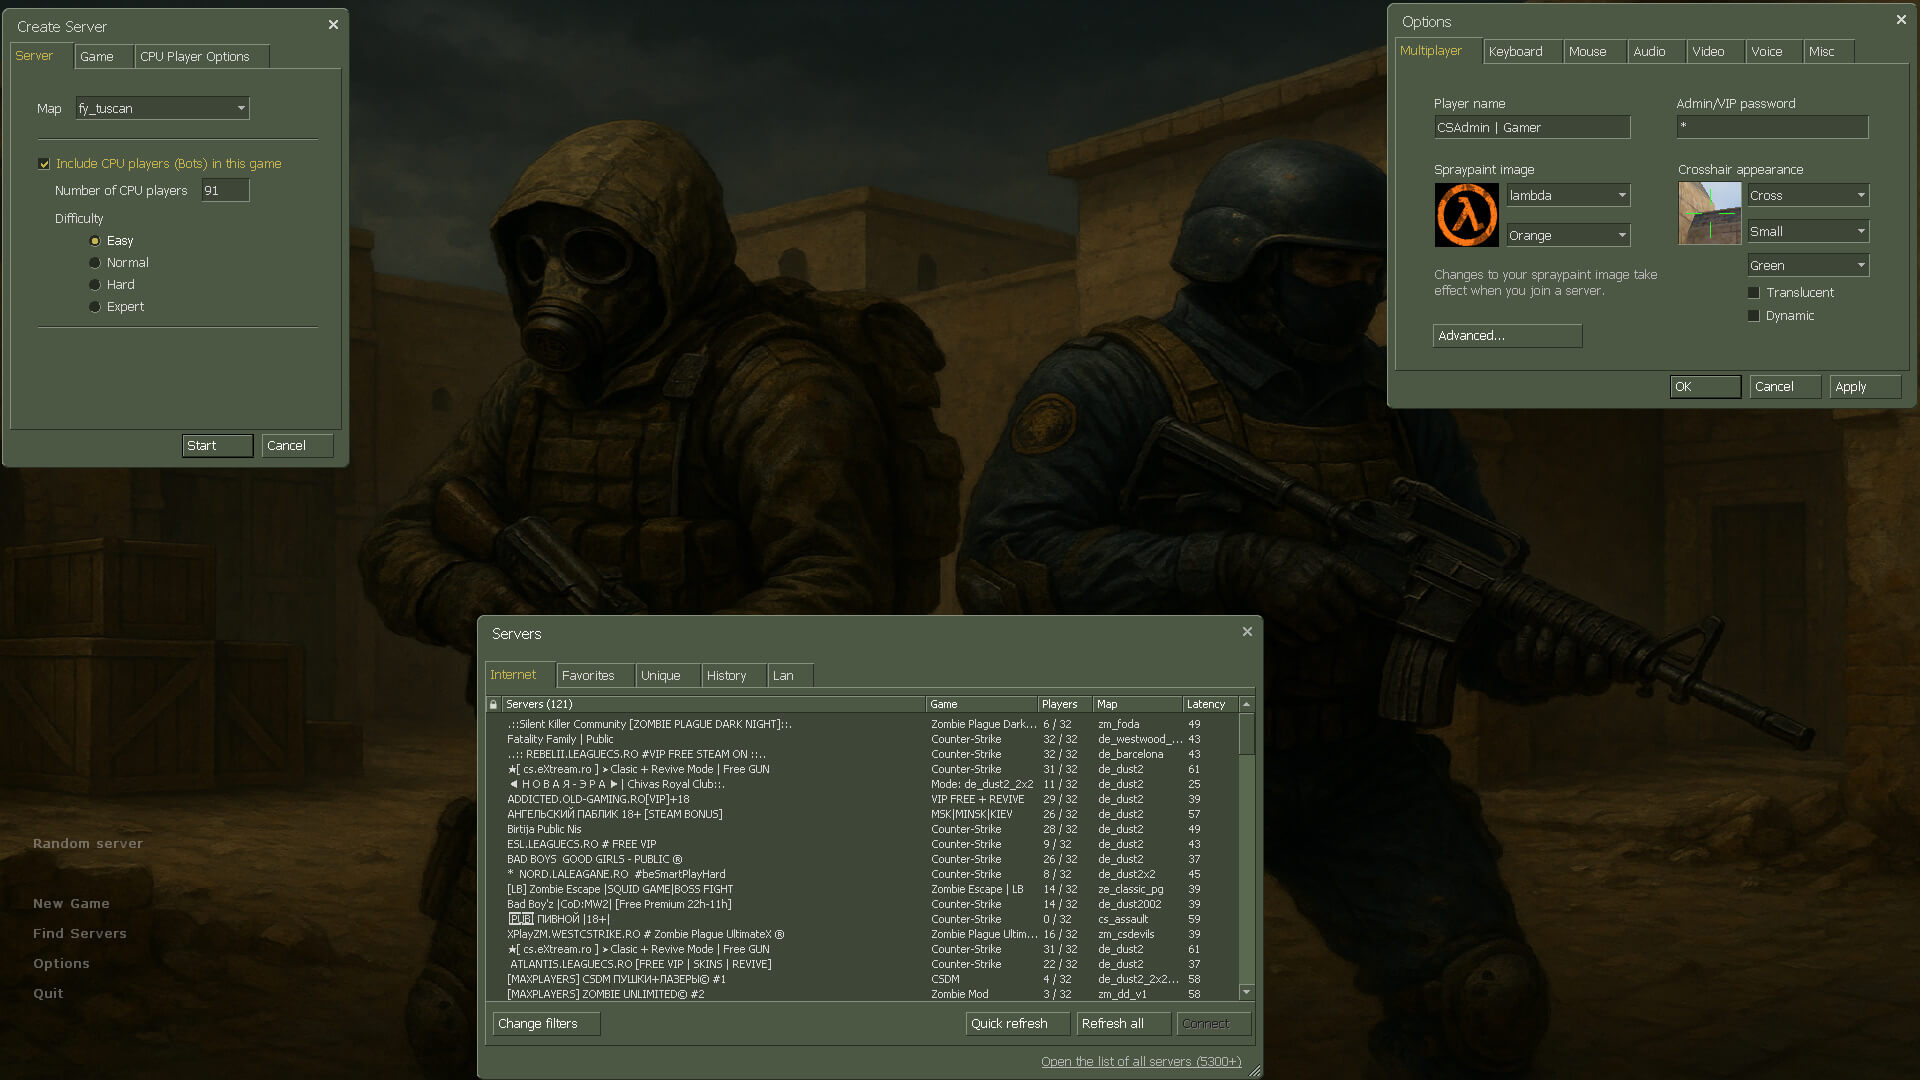The image size is (1920, 1080).
Task: Open Advanced multiplayer settings
Action: (1507, 336)
